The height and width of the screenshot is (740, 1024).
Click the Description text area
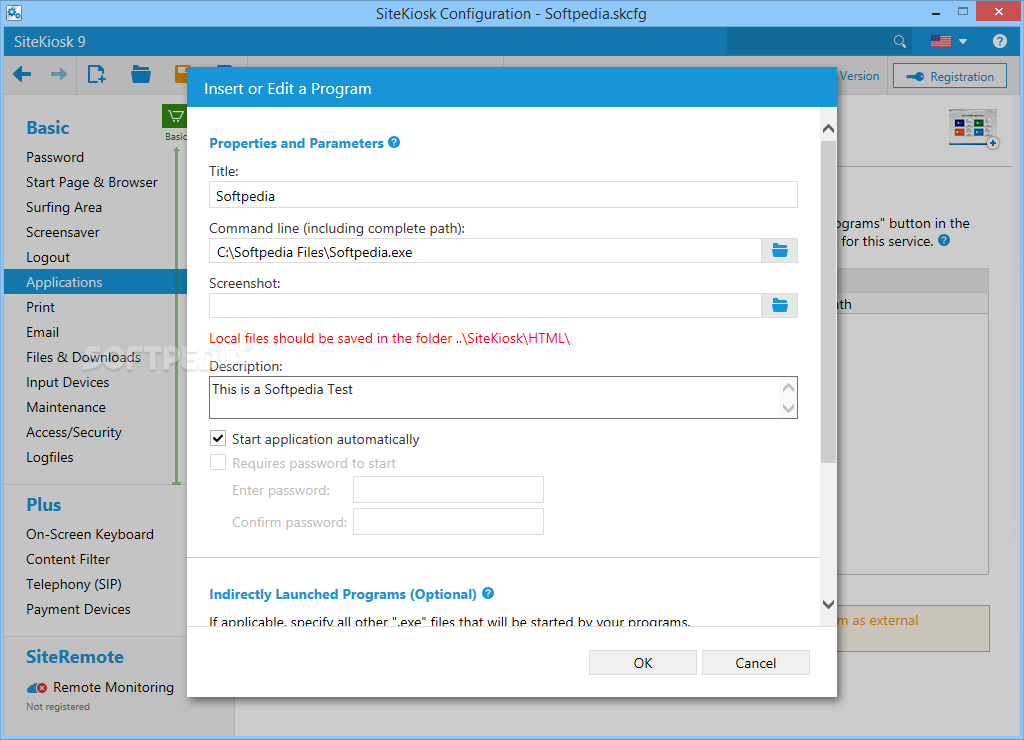503,397
